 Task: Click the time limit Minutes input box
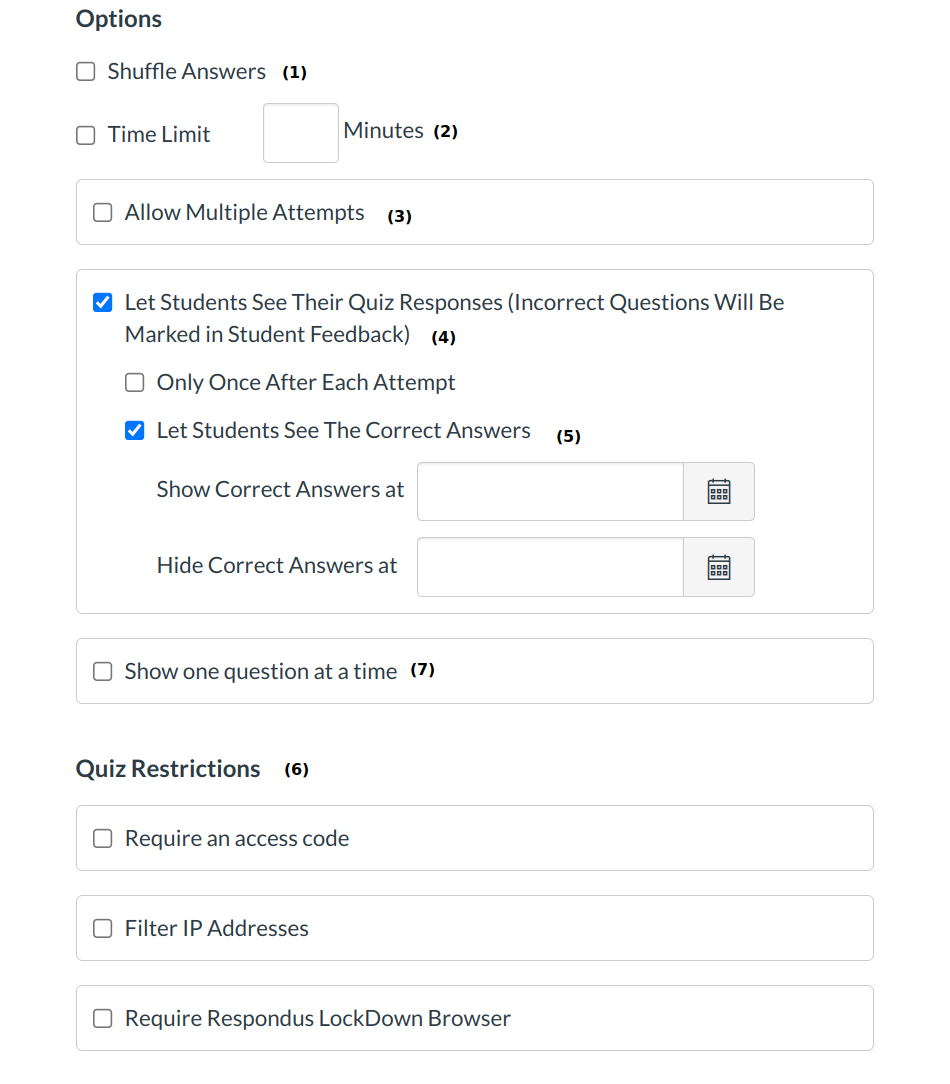[x=300, y=133]
